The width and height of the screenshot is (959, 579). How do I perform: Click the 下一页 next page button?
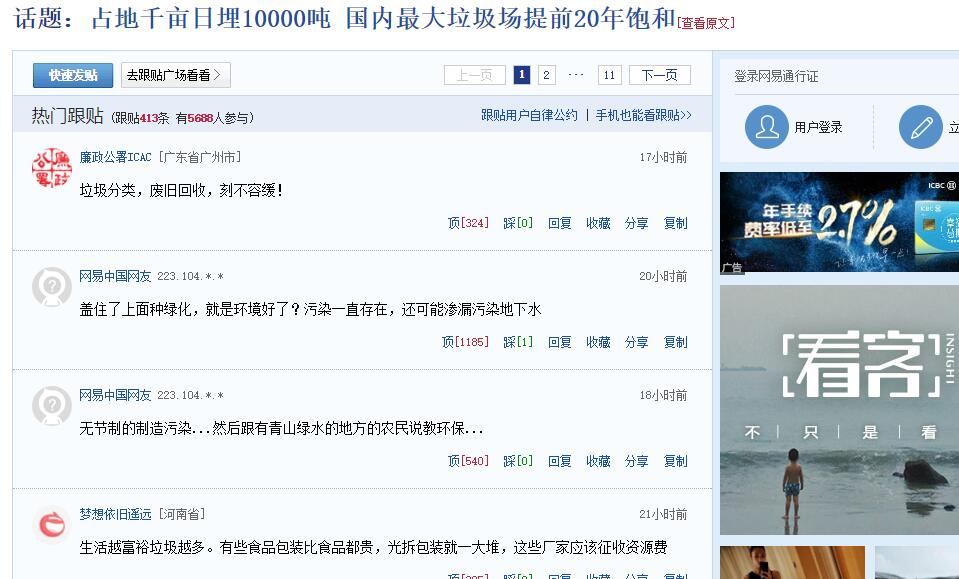click(x=660, y=75)
